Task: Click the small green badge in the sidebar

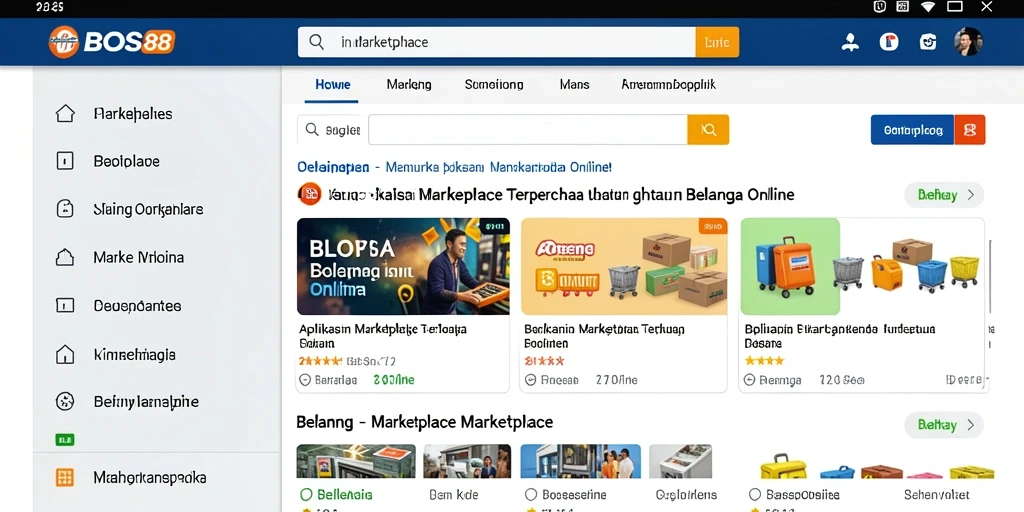Action: [x=65, y=440]
